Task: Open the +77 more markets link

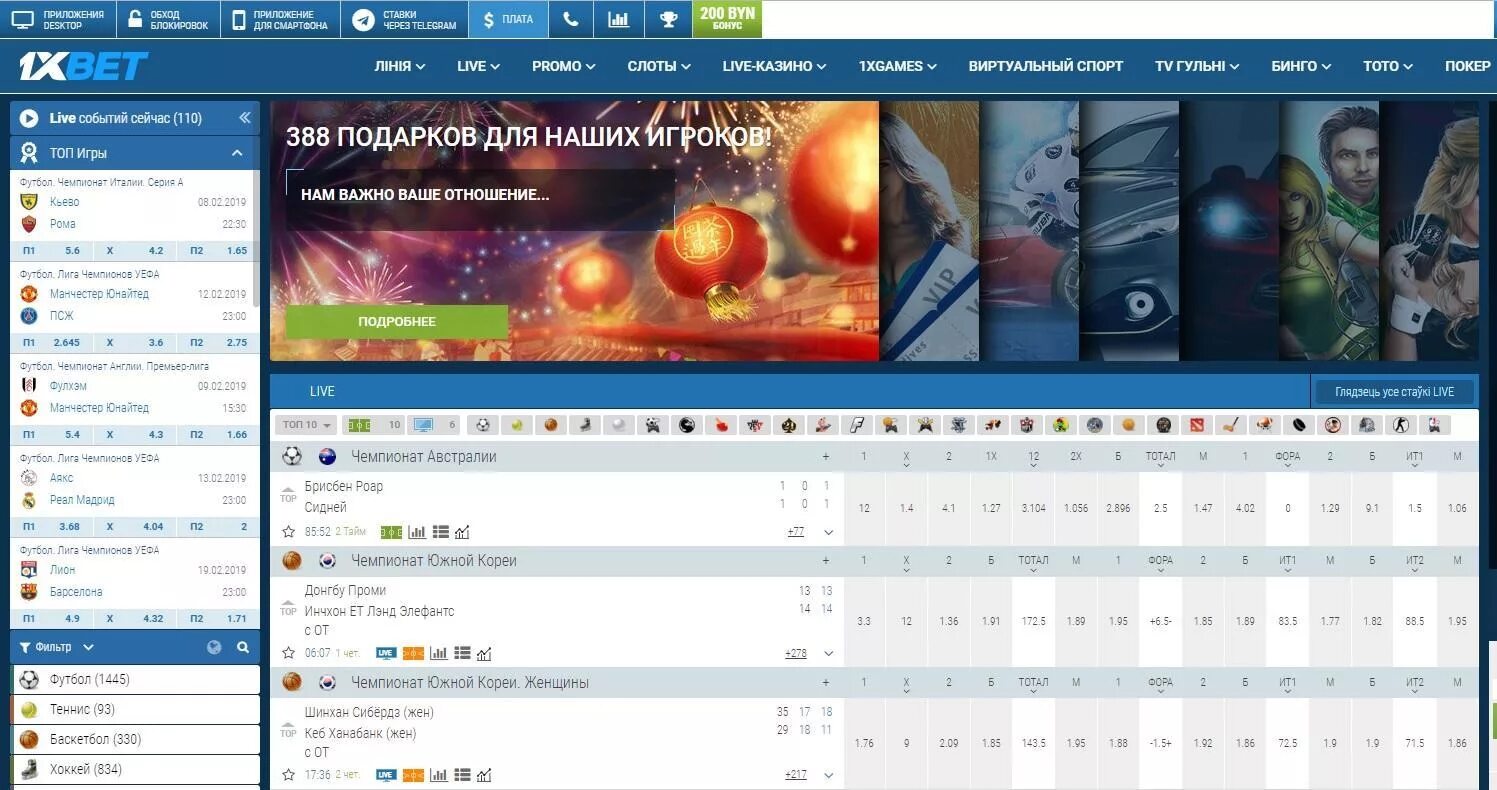Action: 795,532
